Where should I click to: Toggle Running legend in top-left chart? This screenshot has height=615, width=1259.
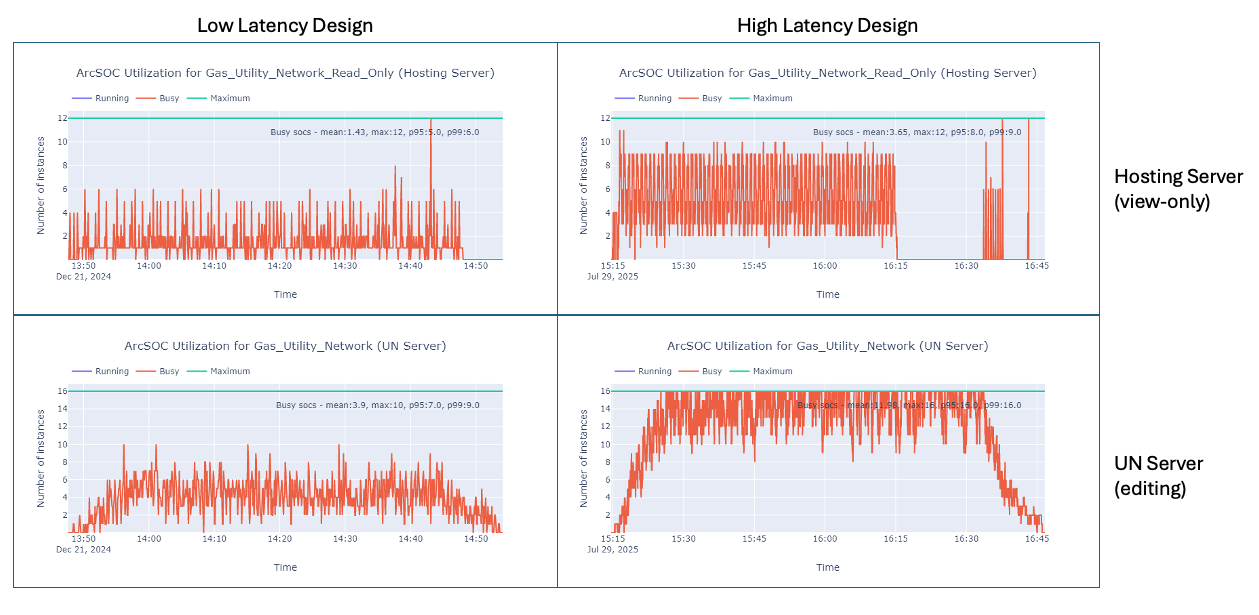point(100,98)
